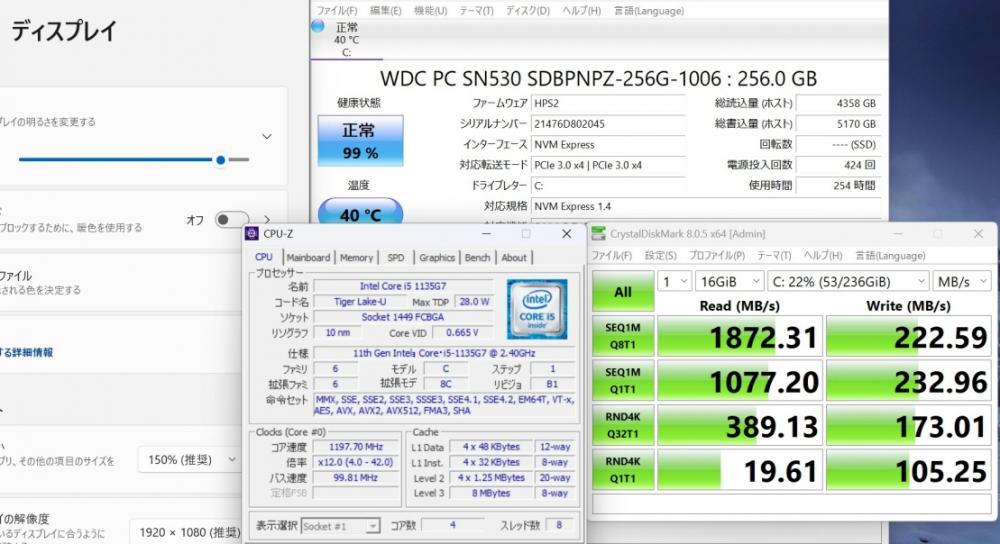
Task: Click the core speed 1197.70 MHz value
Action: pos(356,447)
